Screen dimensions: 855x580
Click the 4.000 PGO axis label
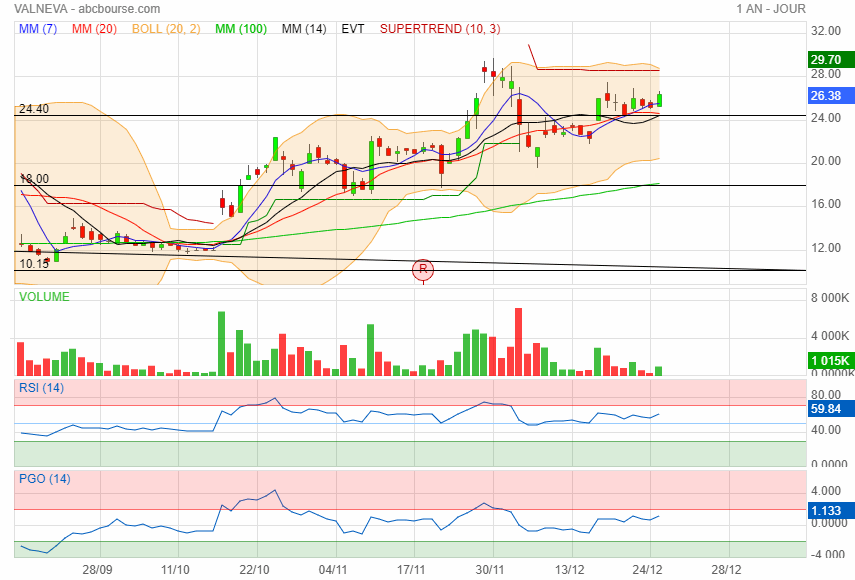[x=826, y=491]
